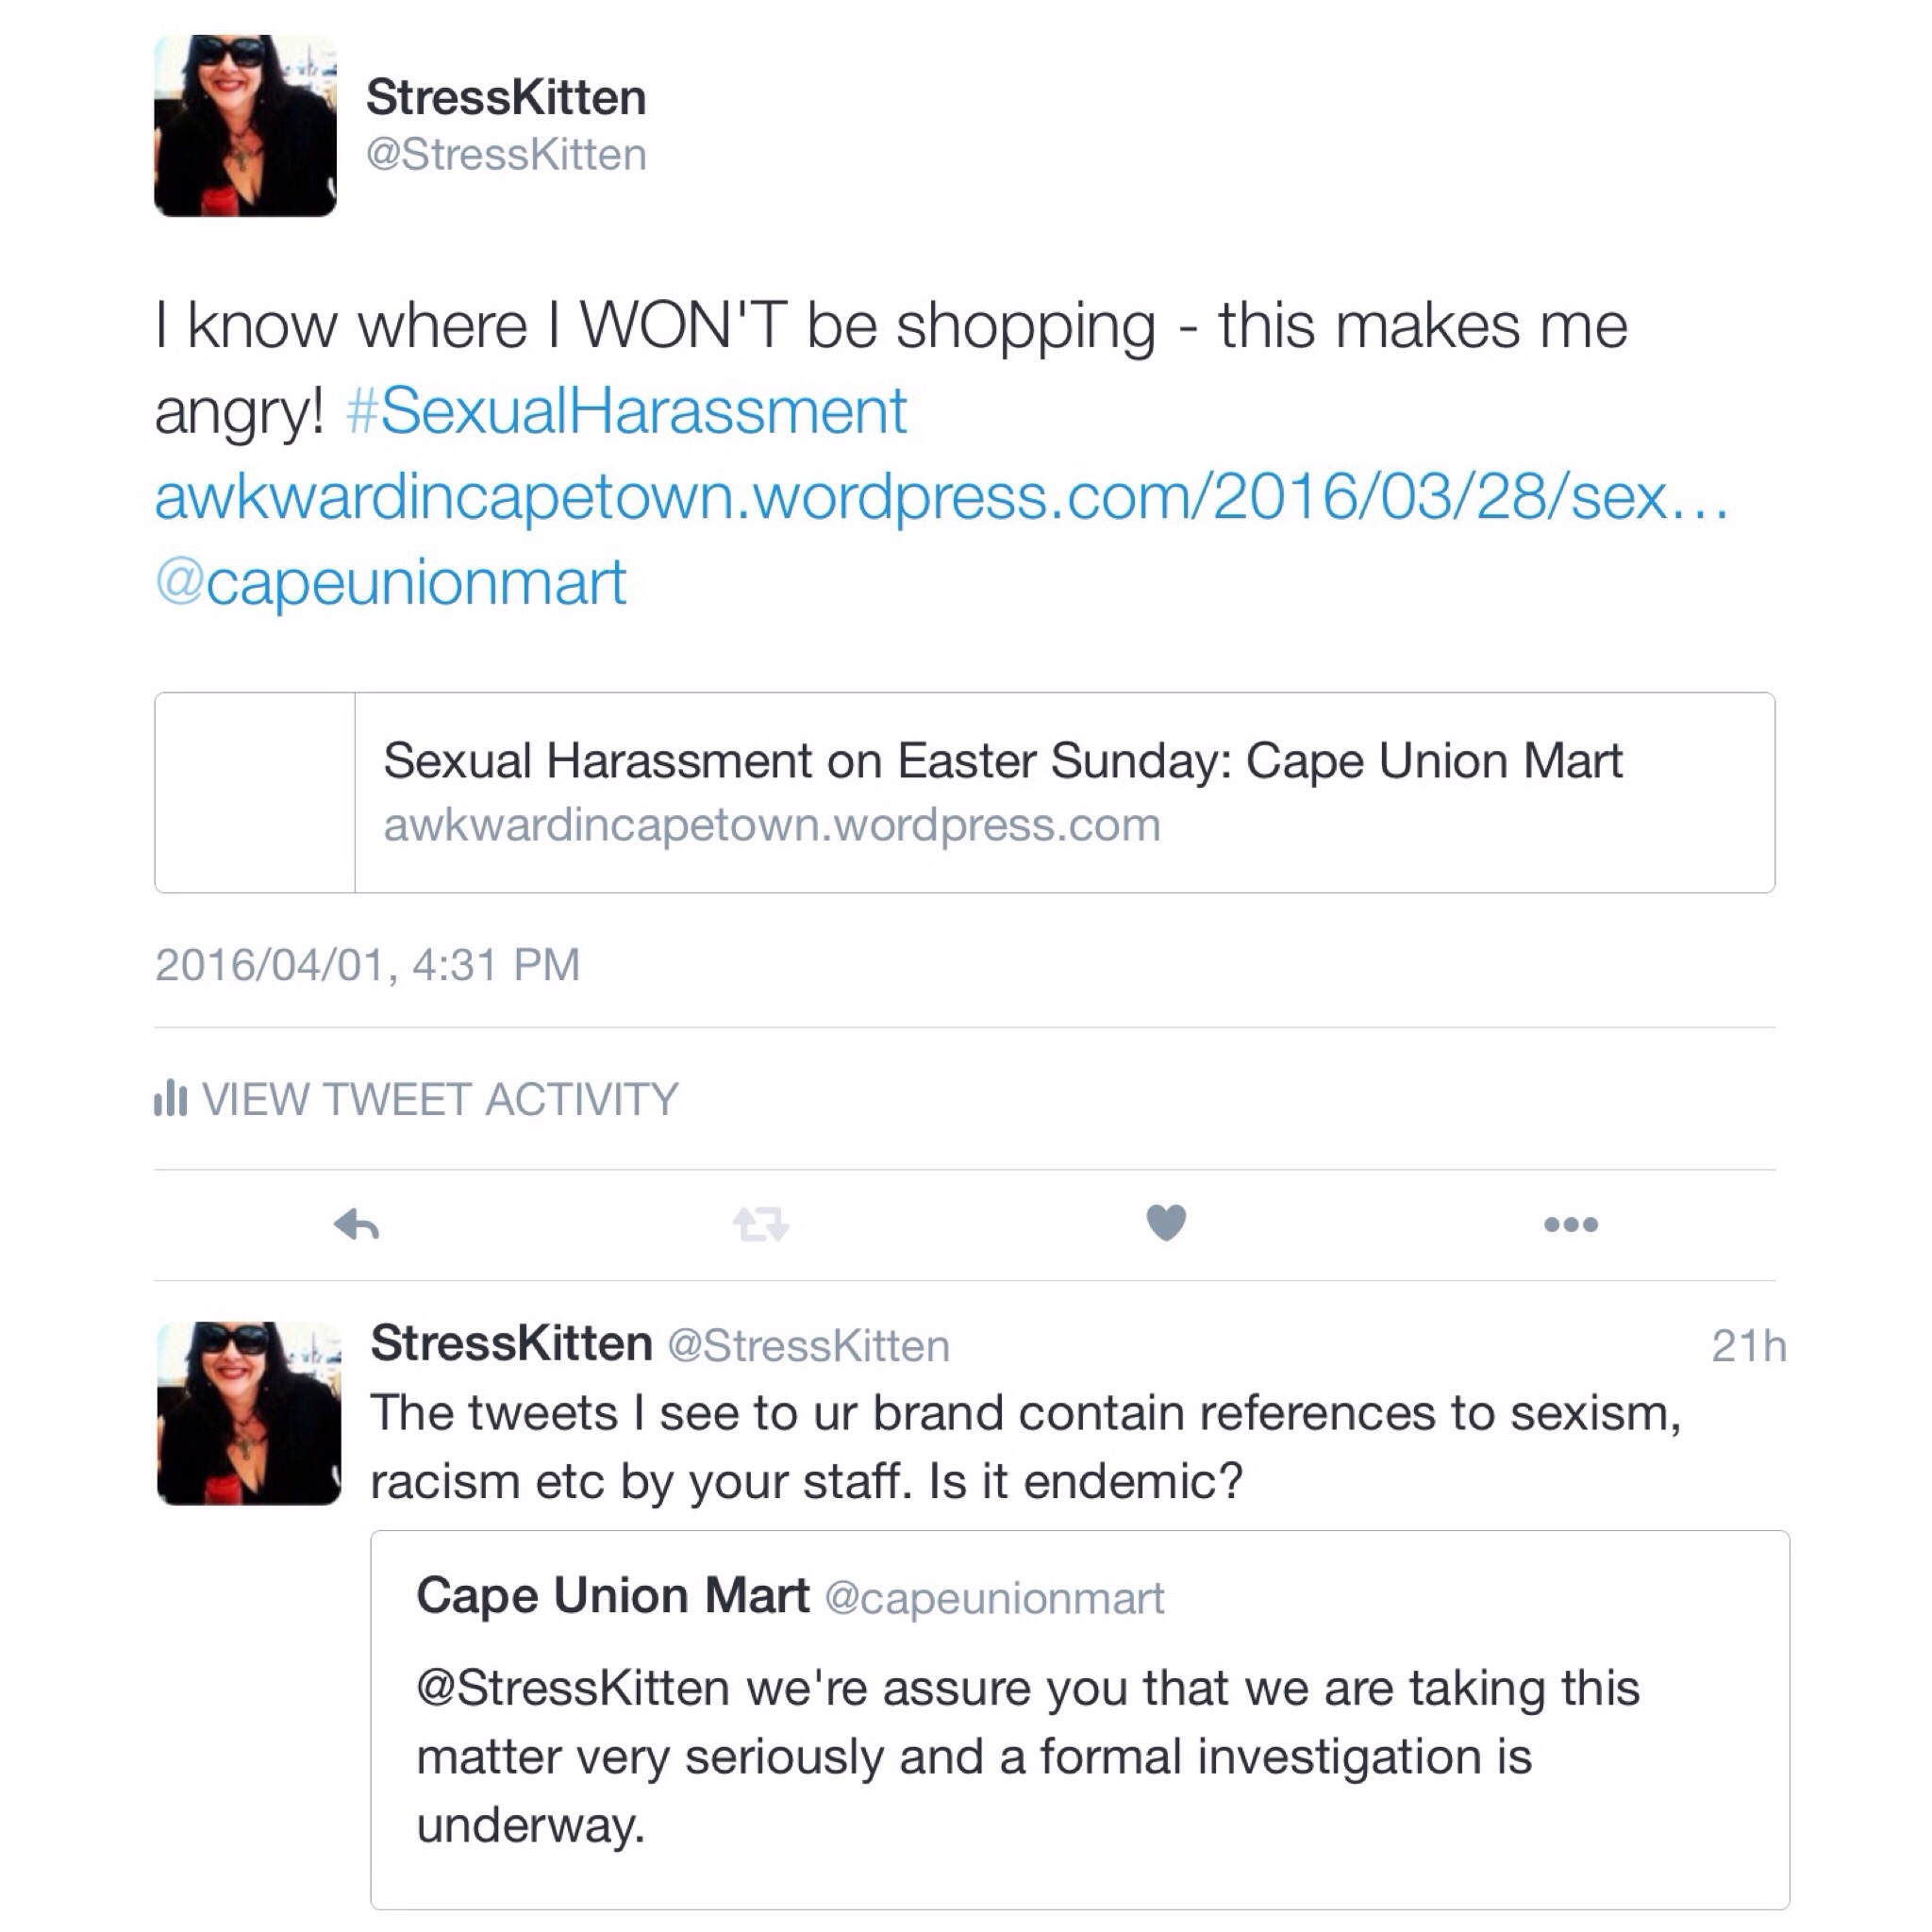Click the tweet timestamp 2016/04/01, 4:31 PM
Viewport: 1932px width, 1932px height.
(x=368, y=965)
